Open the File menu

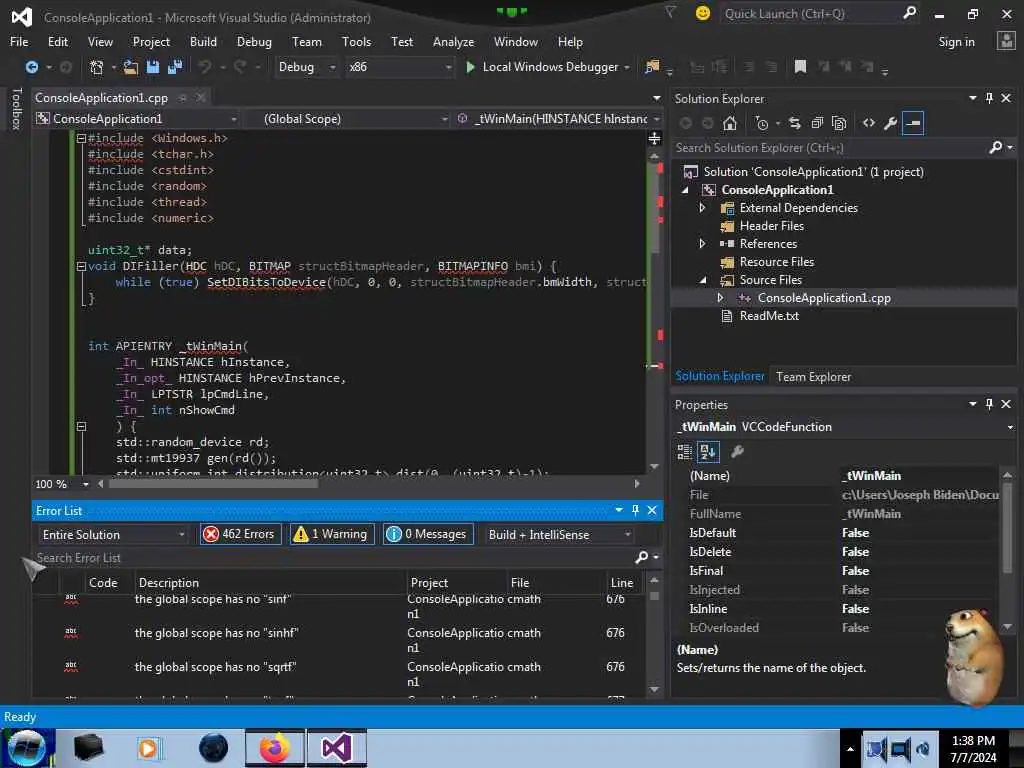[19, 41]
